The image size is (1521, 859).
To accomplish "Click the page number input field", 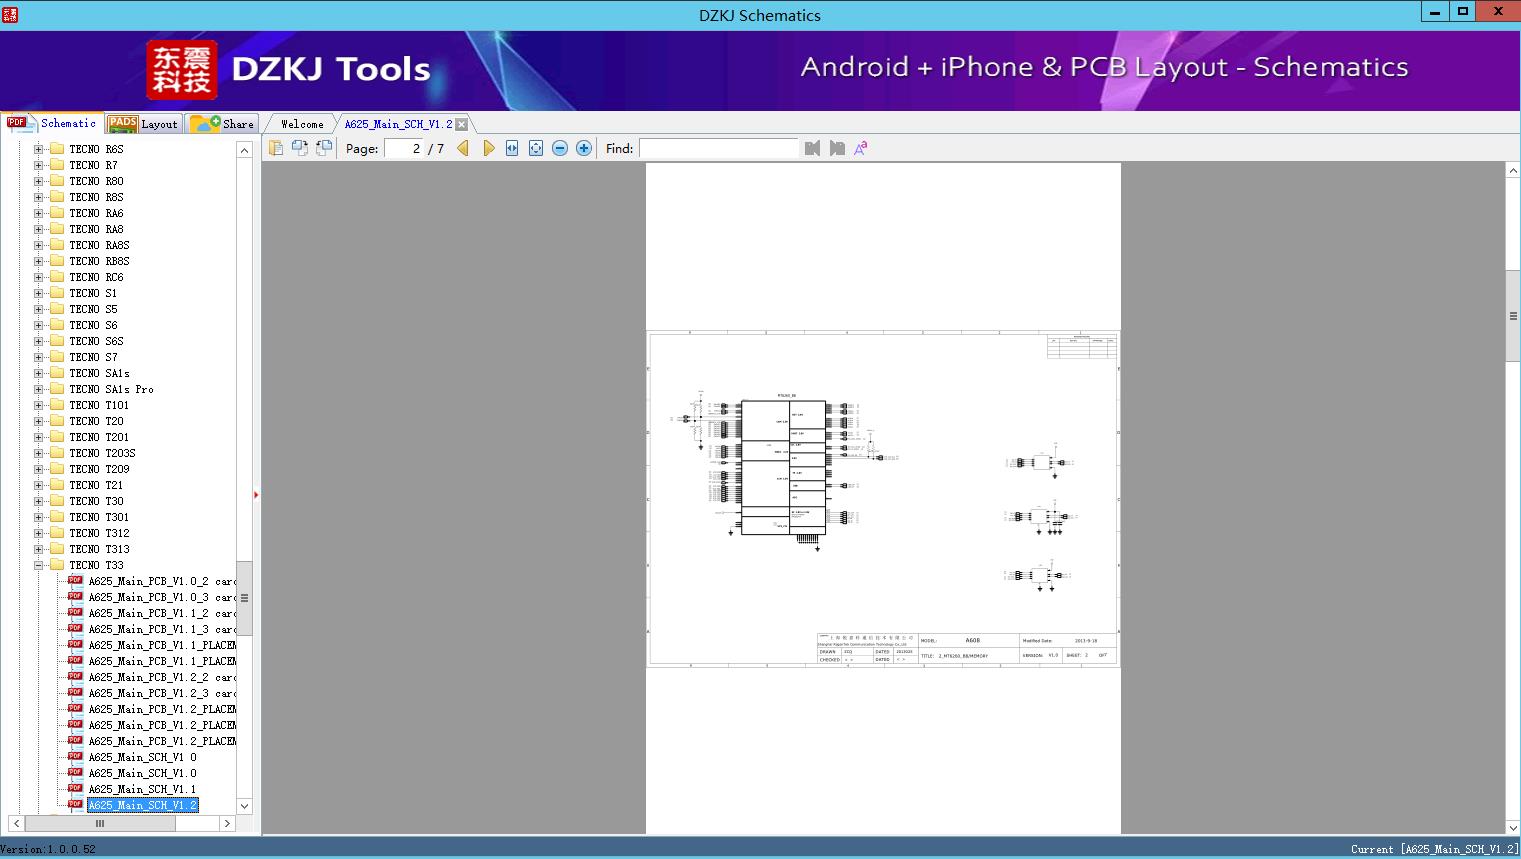I will pyautogui.click(x=404, y=148).
